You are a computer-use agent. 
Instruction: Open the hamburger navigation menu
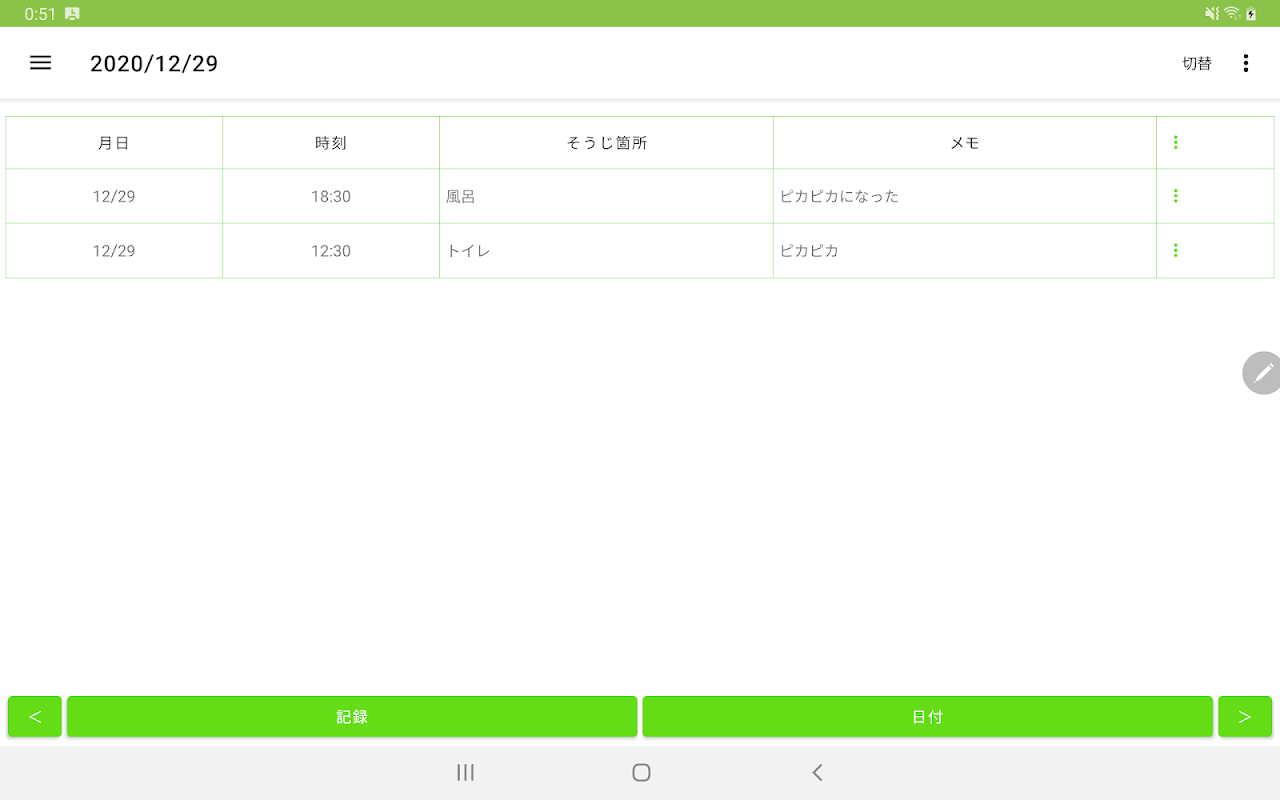40,63
